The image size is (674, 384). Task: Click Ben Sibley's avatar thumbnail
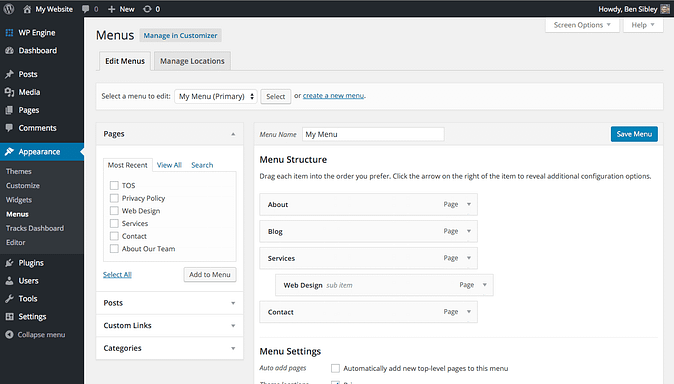pos(665,9)
